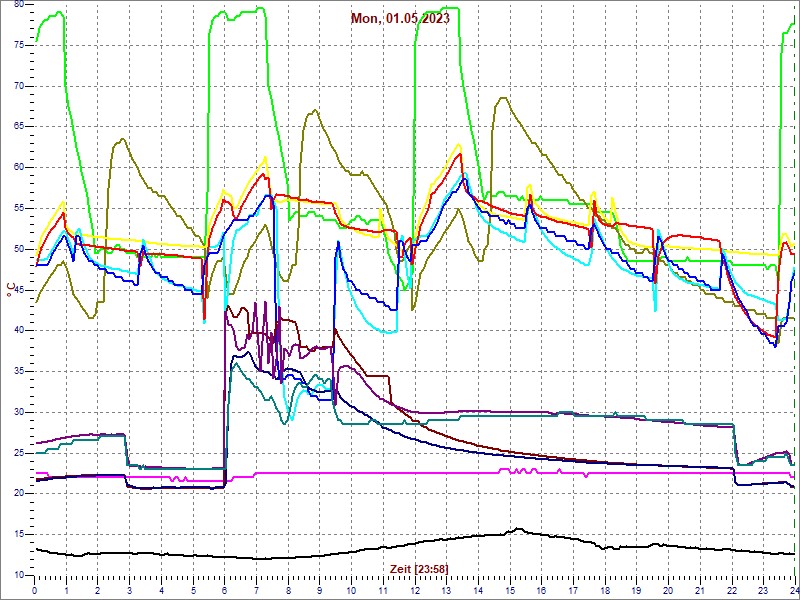Select hour 19 on the time axis
Viewport: 800px width, 600px height.
tap(636, 589)
